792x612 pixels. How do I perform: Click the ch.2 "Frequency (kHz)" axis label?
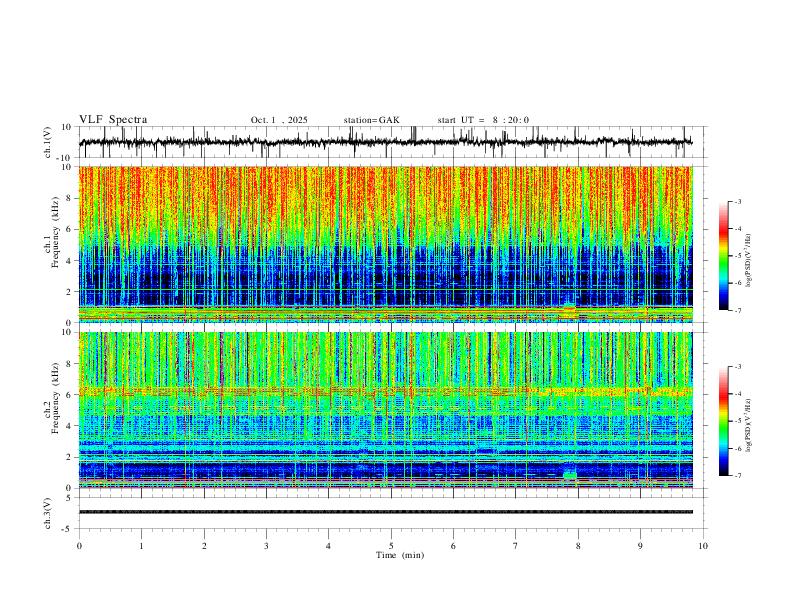[55, 398]
